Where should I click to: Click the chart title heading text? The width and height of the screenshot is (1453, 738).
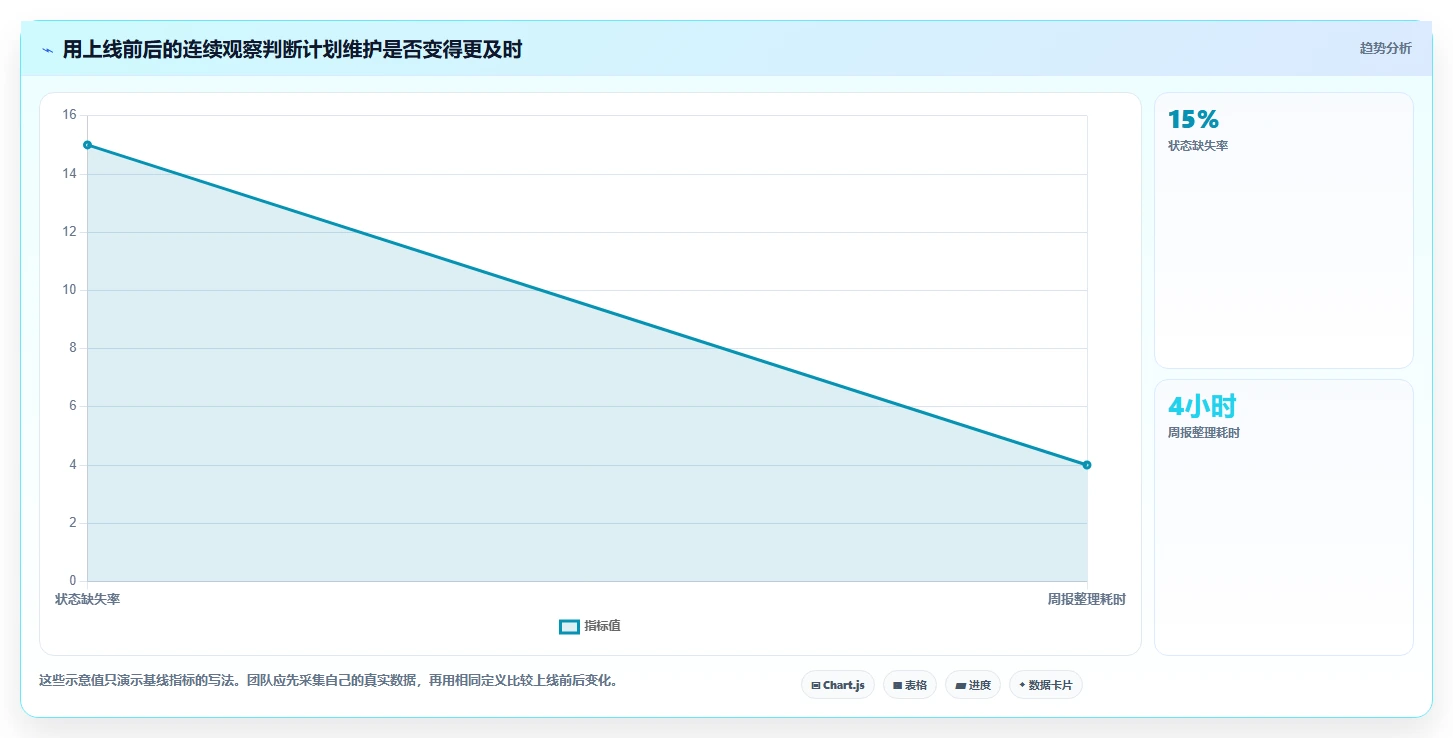(x=292, y=50)
